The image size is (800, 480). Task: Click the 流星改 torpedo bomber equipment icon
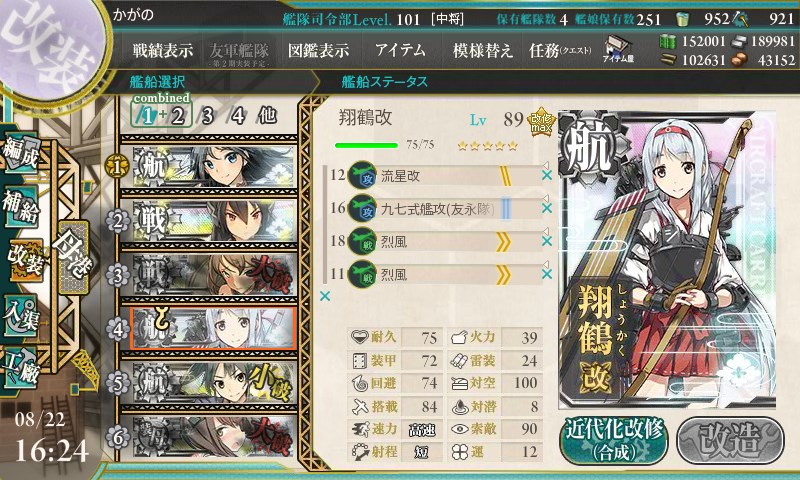[362, 175]
